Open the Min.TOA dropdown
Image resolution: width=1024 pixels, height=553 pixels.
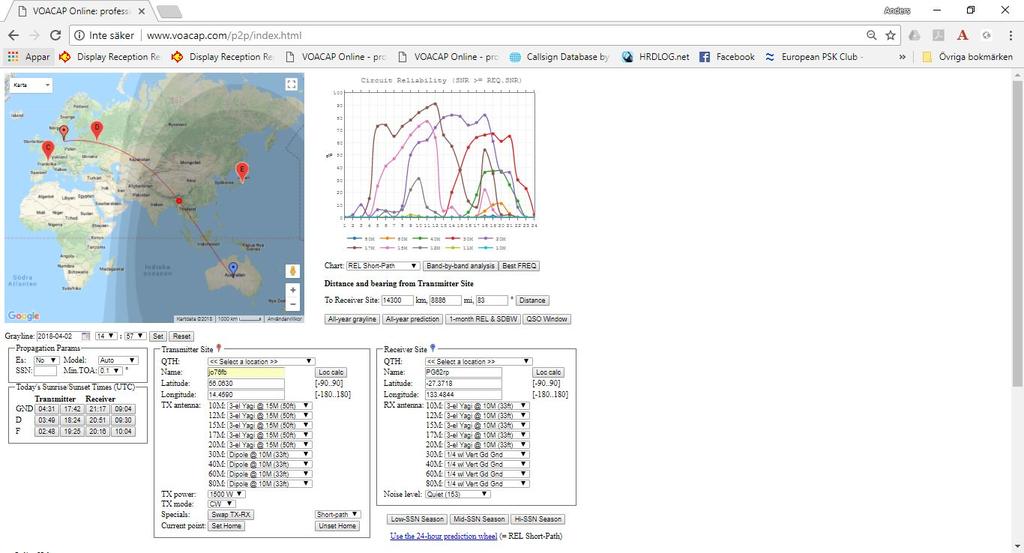[x=109, y=370]
